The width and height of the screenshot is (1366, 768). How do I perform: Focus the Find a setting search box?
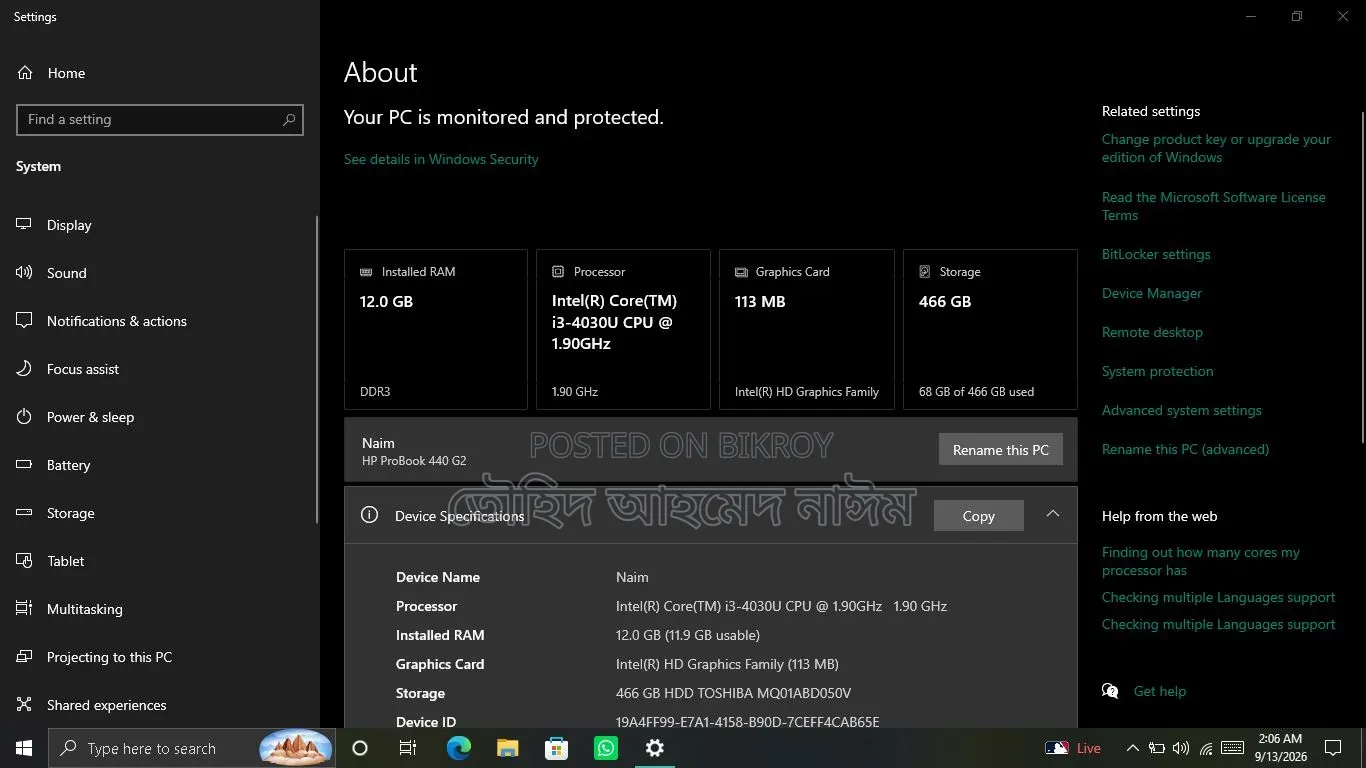160,120
